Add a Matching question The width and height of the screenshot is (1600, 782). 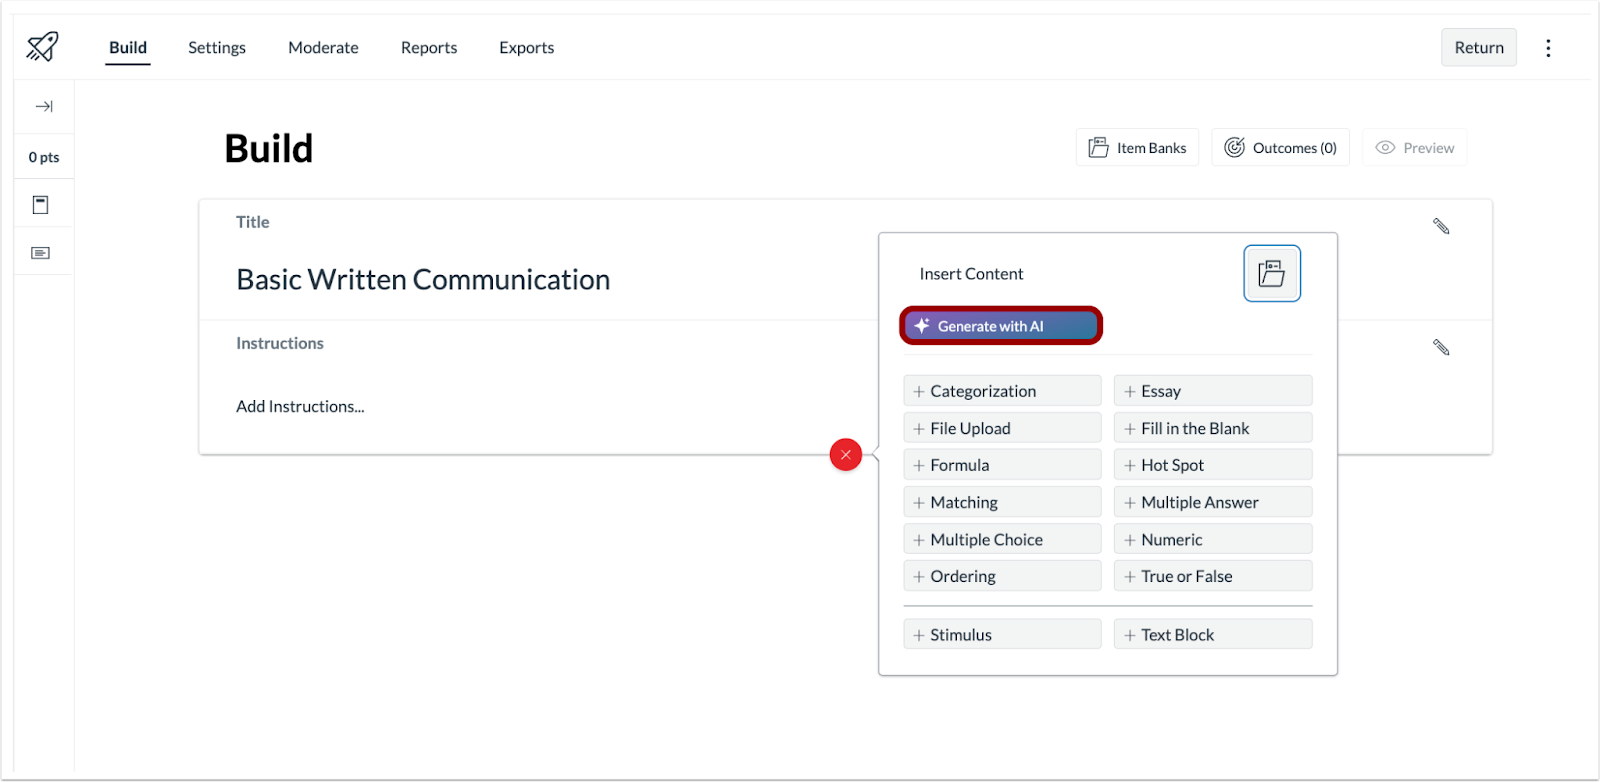tap(1002, 502)
